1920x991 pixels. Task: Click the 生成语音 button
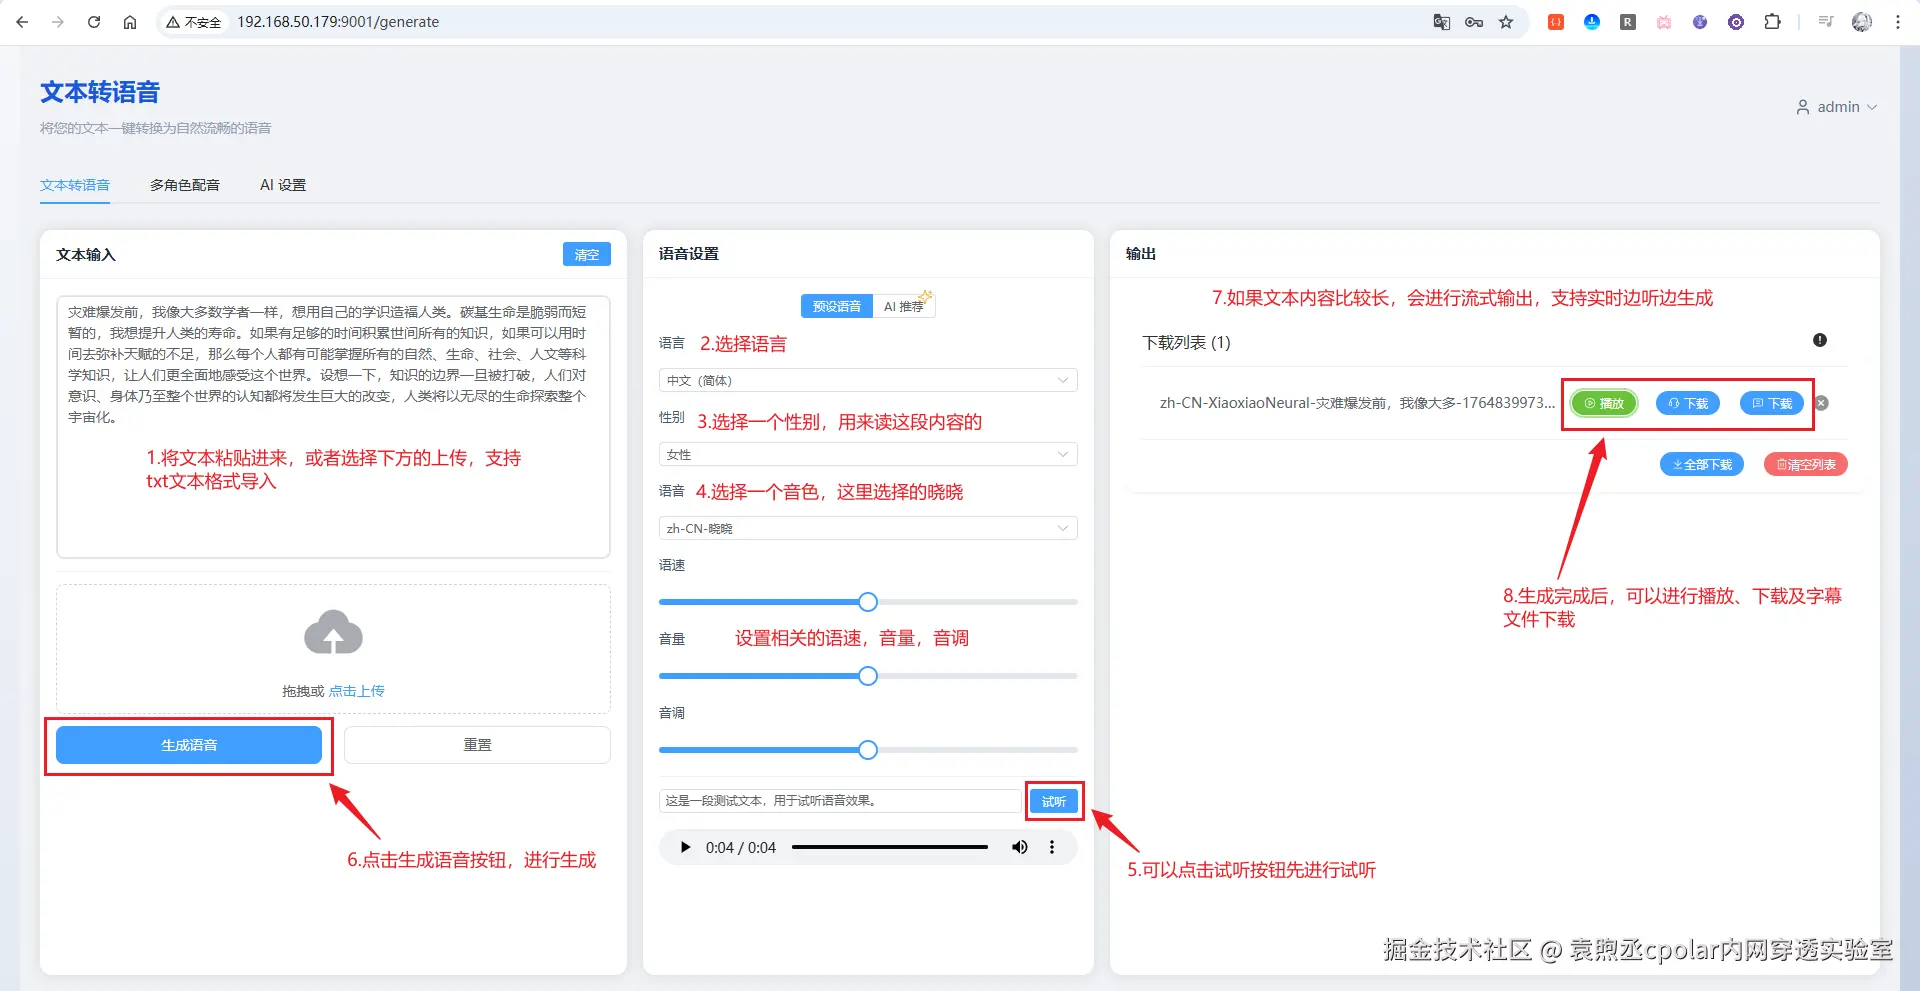click(x=189, y=745)
